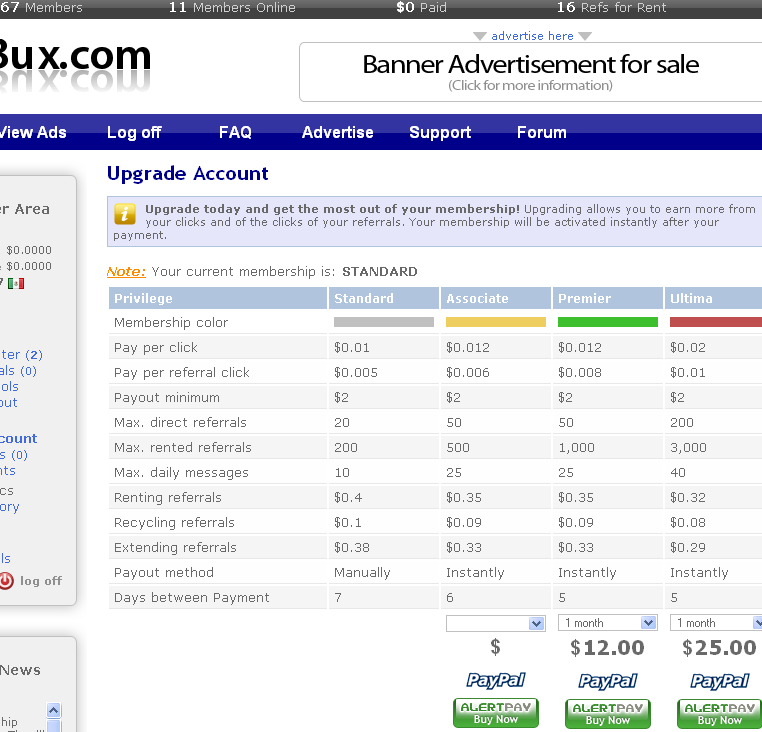
Task: Open the Premier 1 month dropdown
Action: (x=607, y=623)
